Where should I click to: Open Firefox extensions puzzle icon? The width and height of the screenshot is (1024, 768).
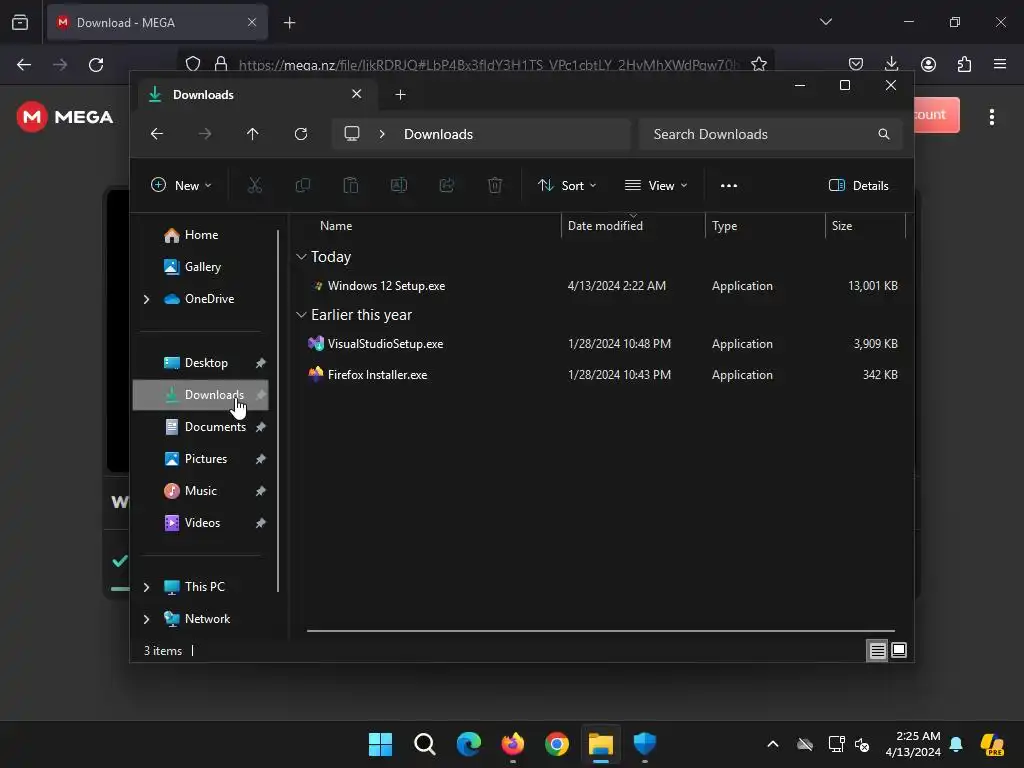(964, 64)
